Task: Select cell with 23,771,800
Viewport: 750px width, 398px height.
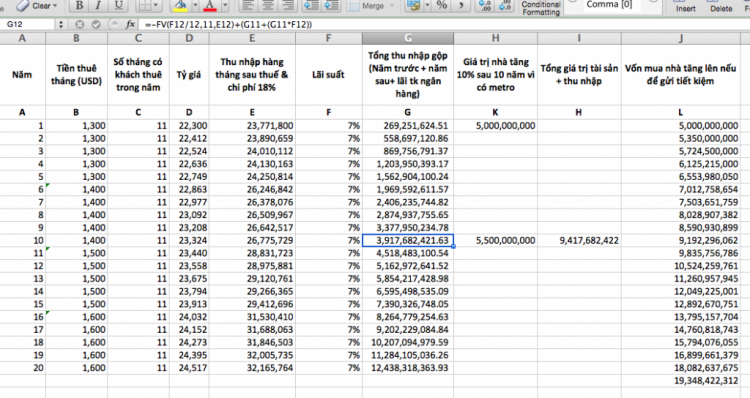Action: [x=252, y=126]
